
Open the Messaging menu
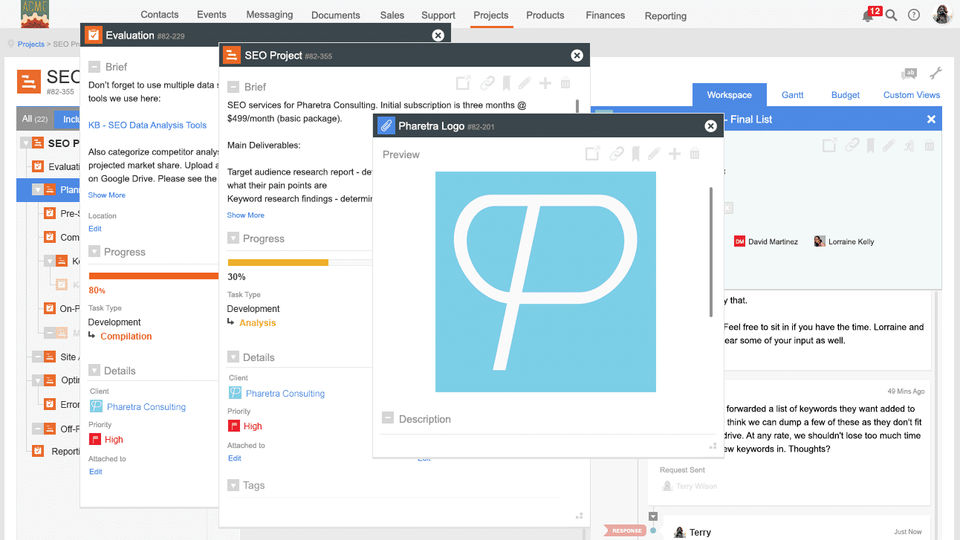click(x=269, y=15)
